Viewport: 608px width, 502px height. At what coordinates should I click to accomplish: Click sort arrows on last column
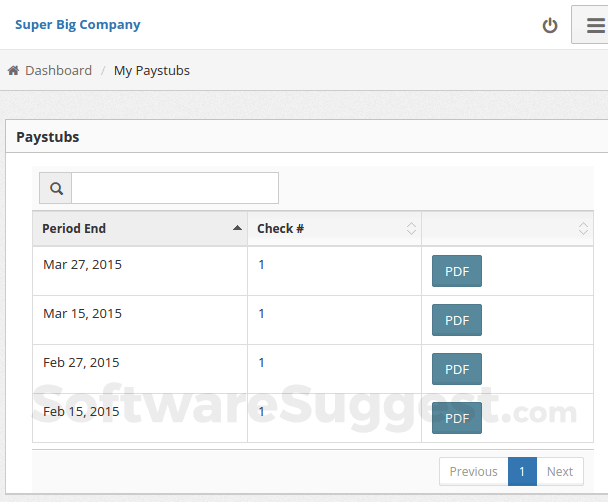(583, 229)
